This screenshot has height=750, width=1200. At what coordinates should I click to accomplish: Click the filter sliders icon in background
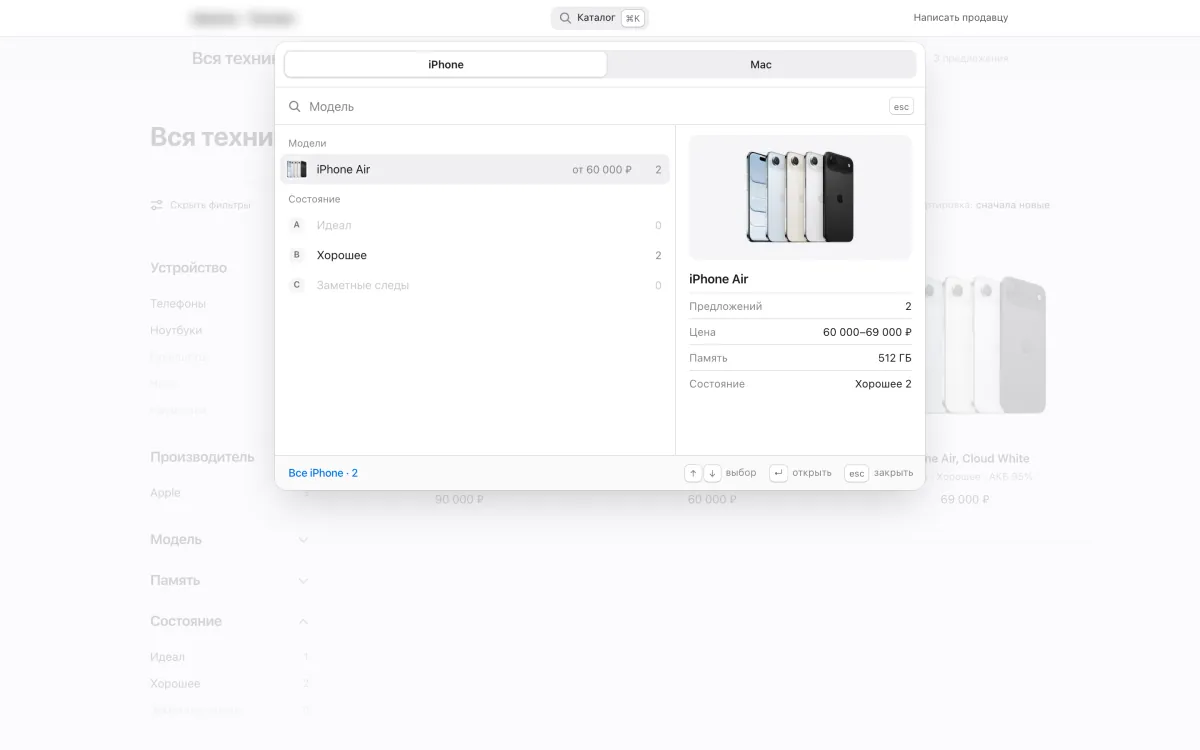tap(157, 205)
